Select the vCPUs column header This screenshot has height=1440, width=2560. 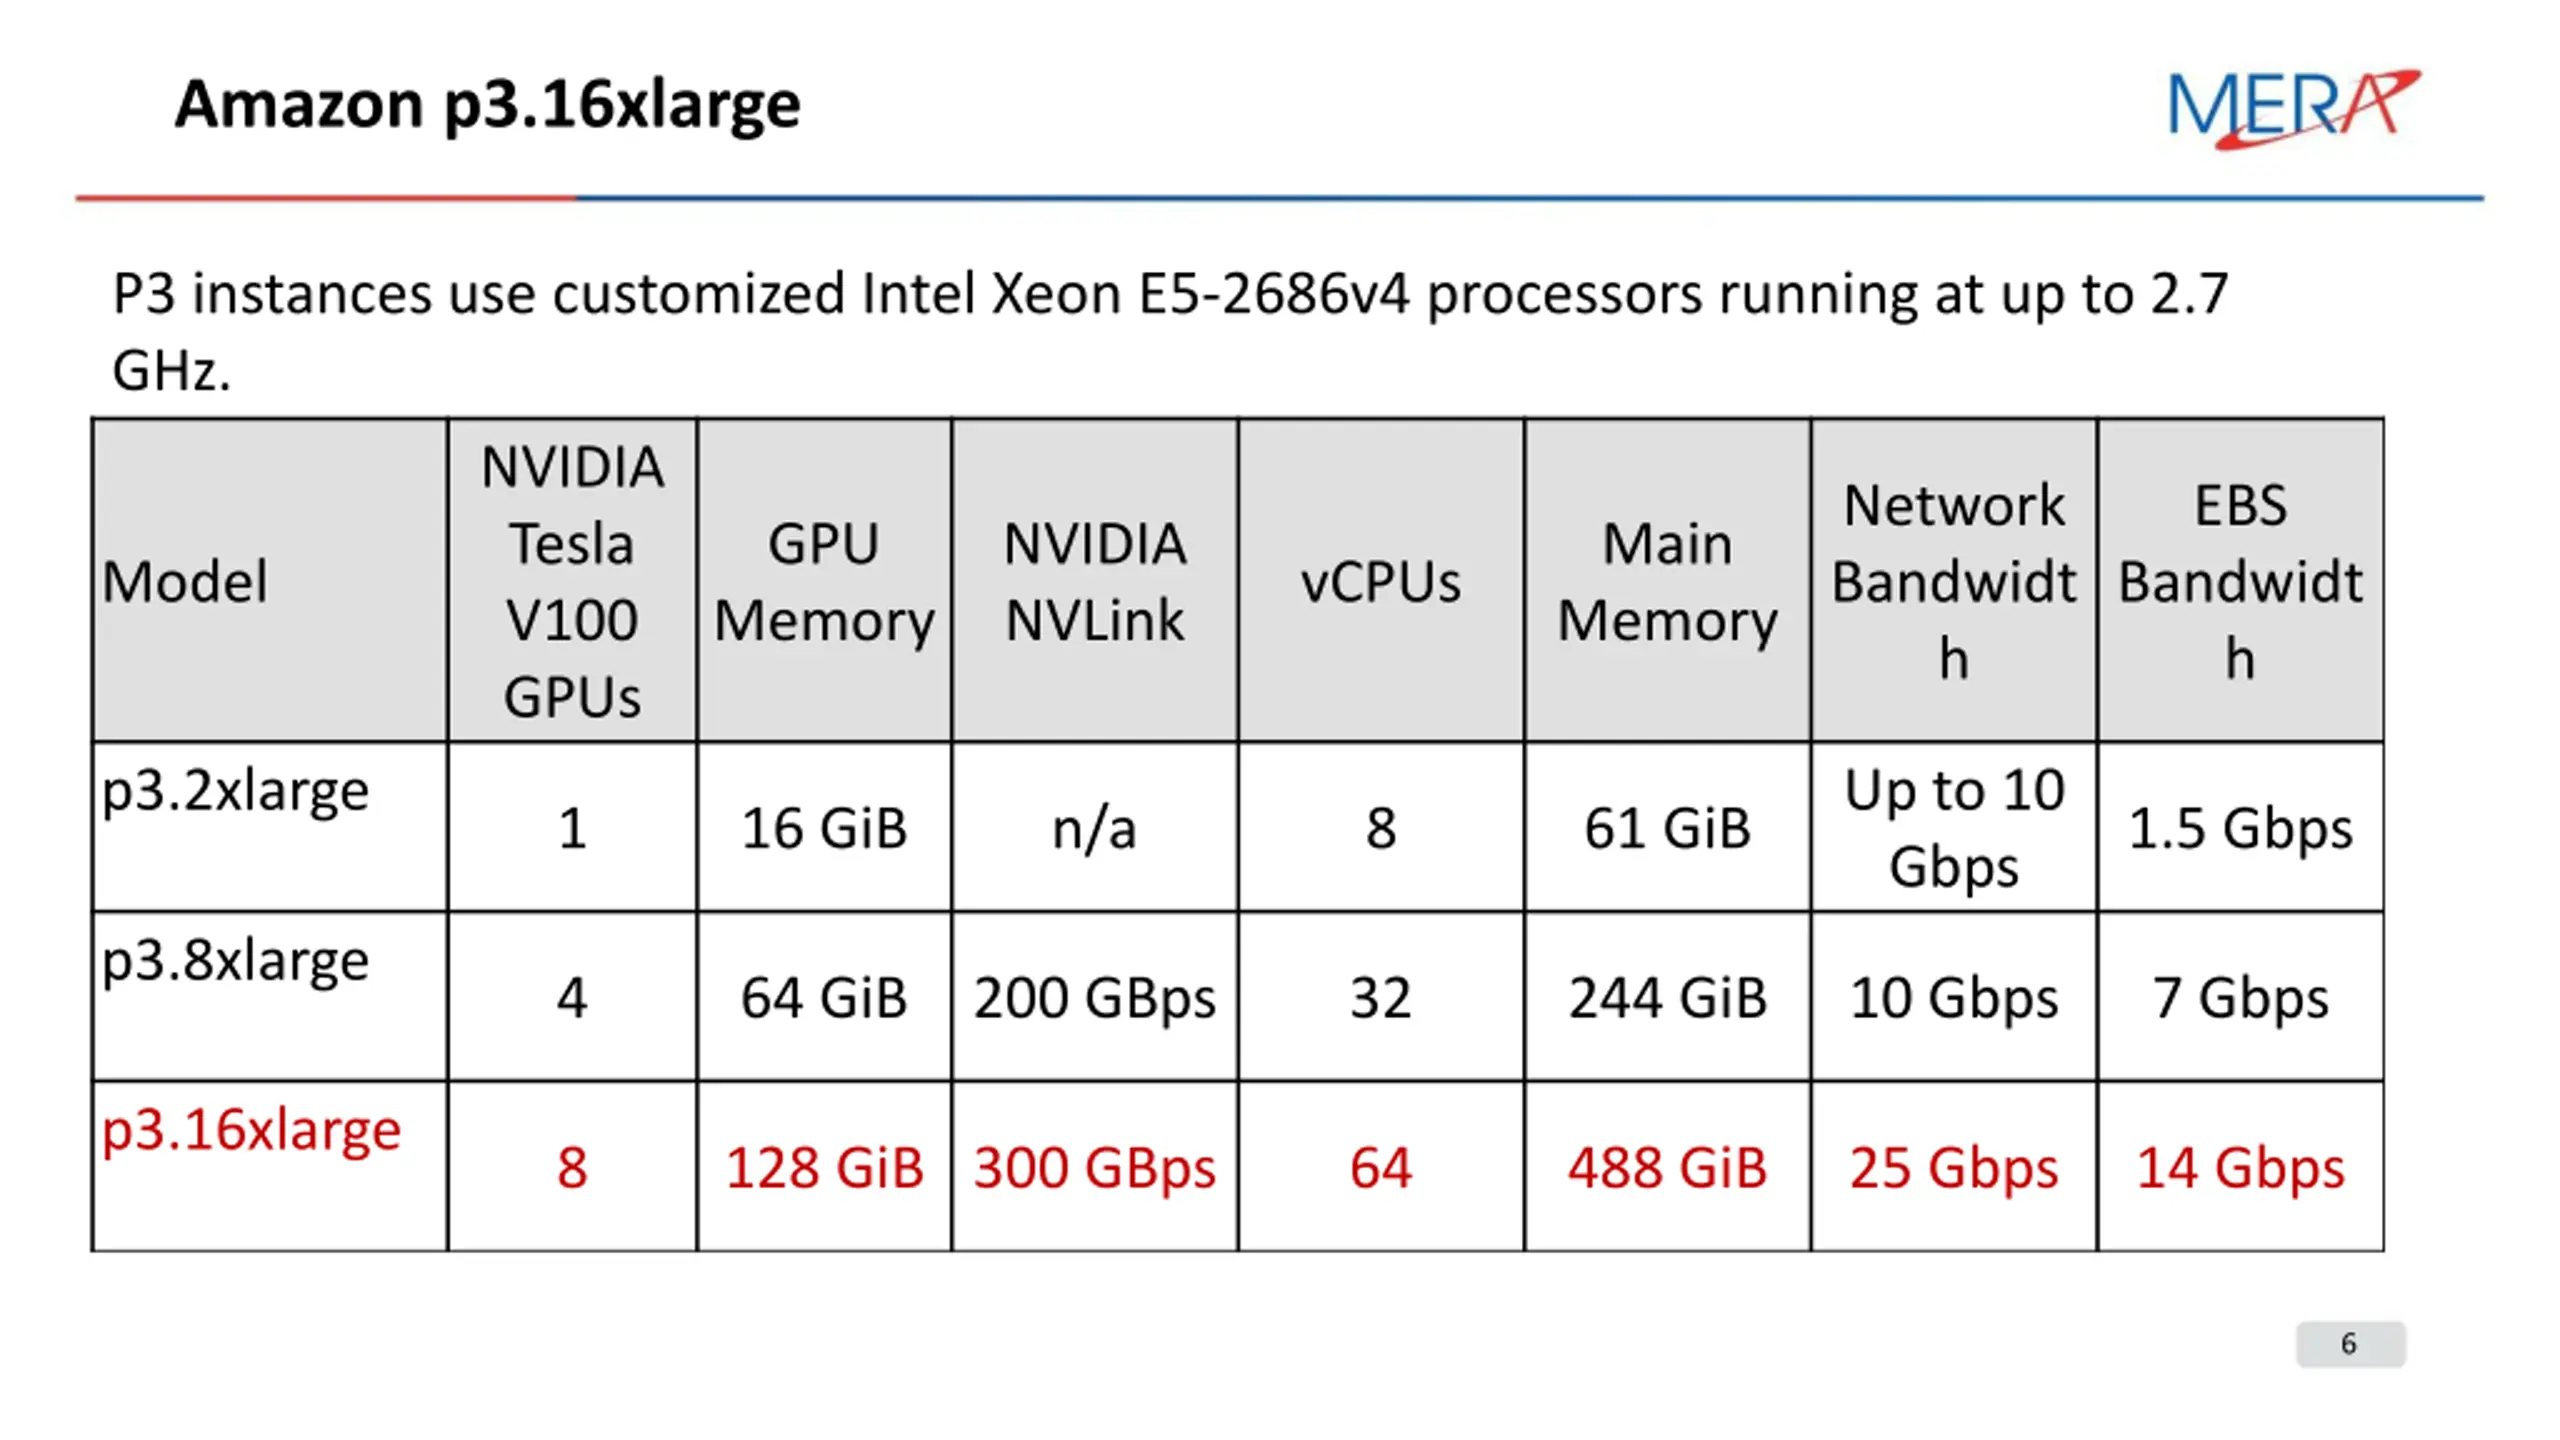[x=1381, y=580]
